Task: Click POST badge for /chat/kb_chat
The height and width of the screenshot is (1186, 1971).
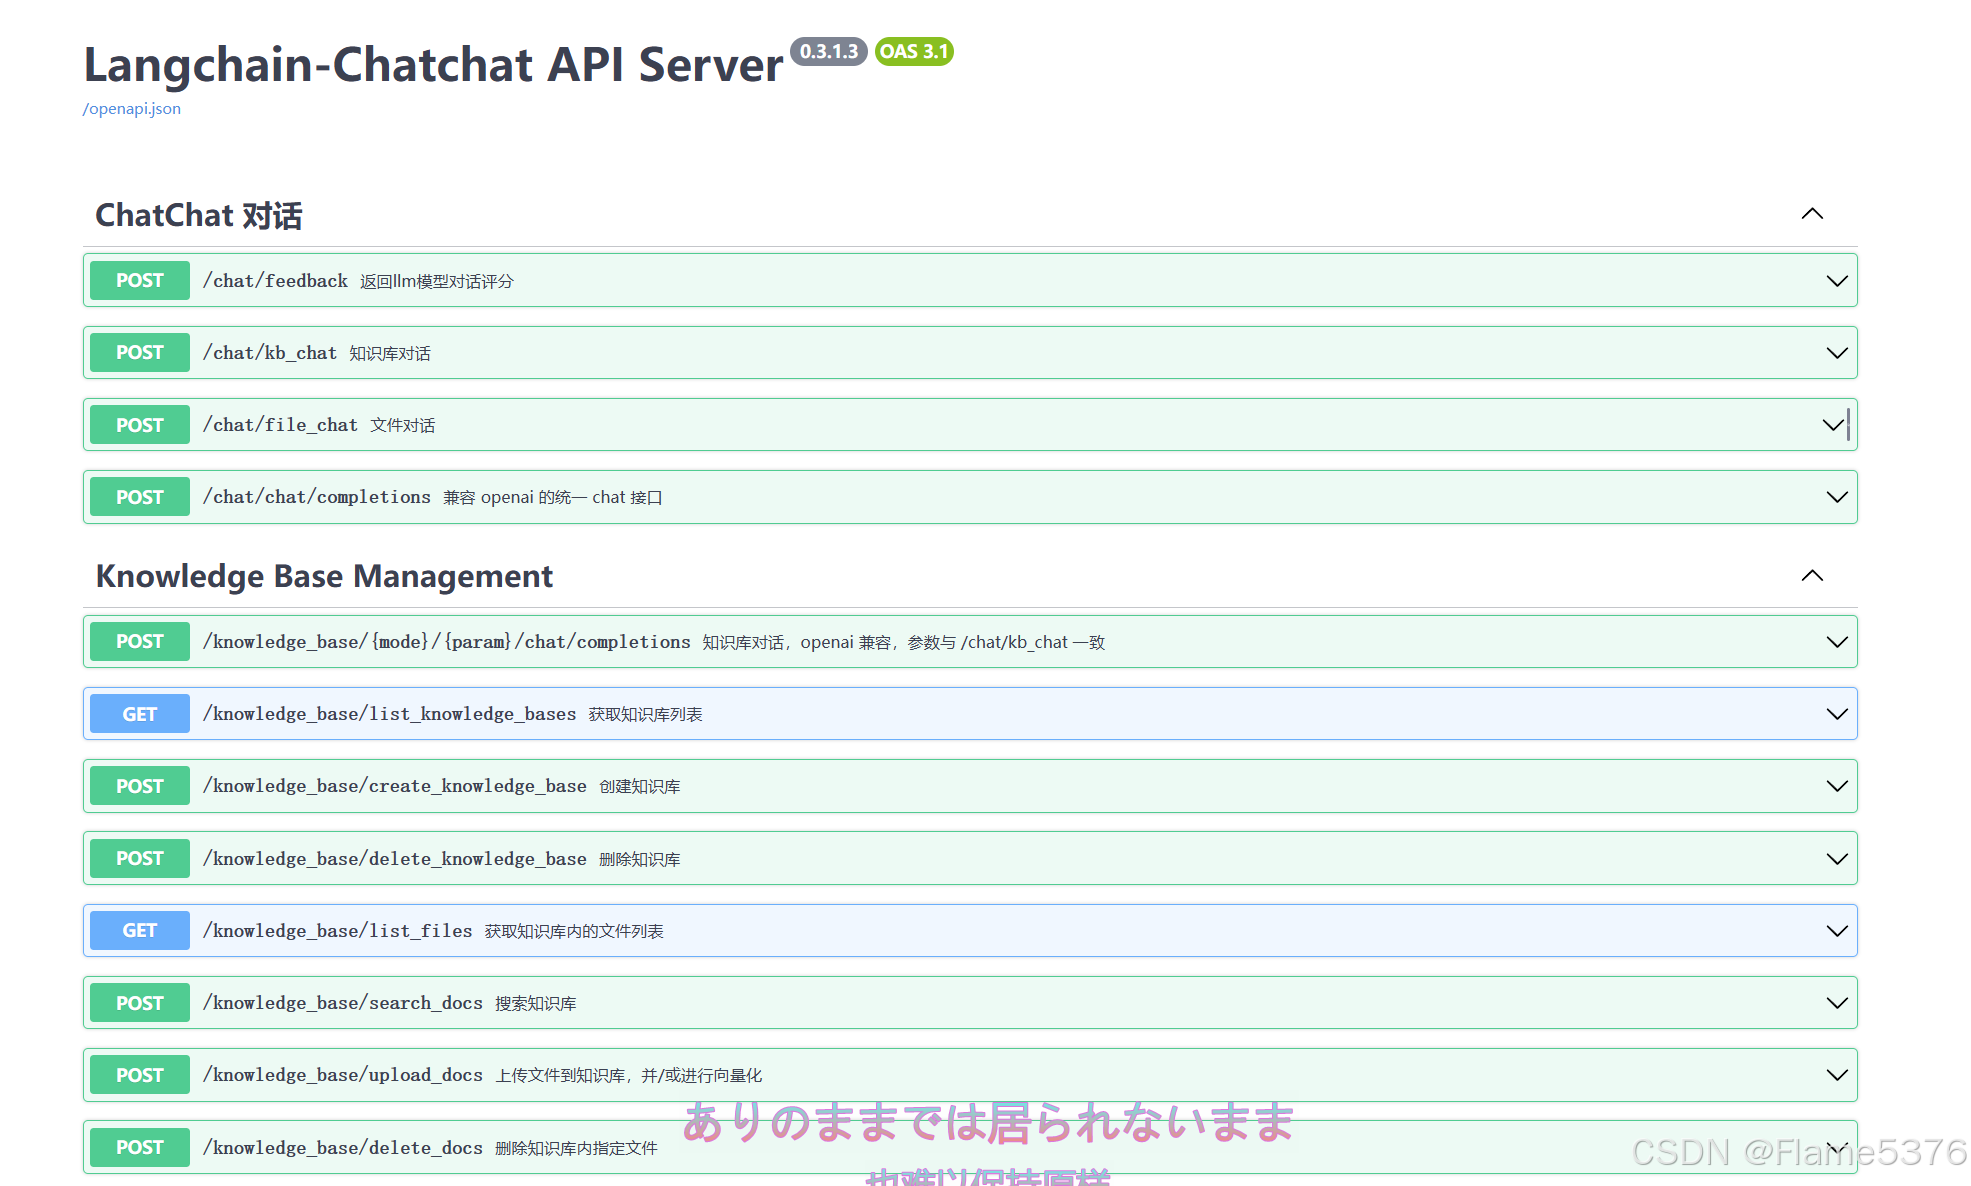Action: click(139, 353)
